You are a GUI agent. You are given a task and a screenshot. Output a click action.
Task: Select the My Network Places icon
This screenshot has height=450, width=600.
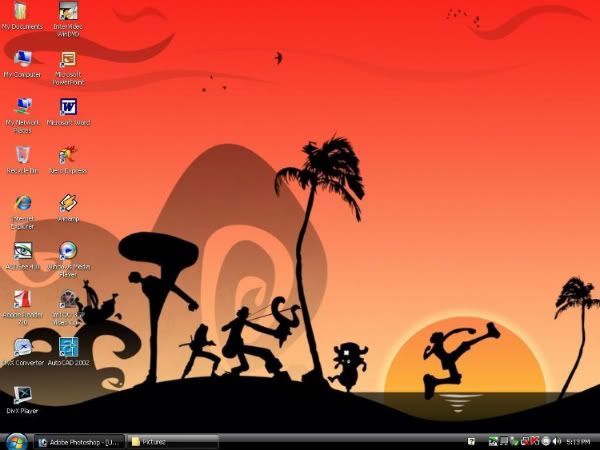click(x=23, y=116)
